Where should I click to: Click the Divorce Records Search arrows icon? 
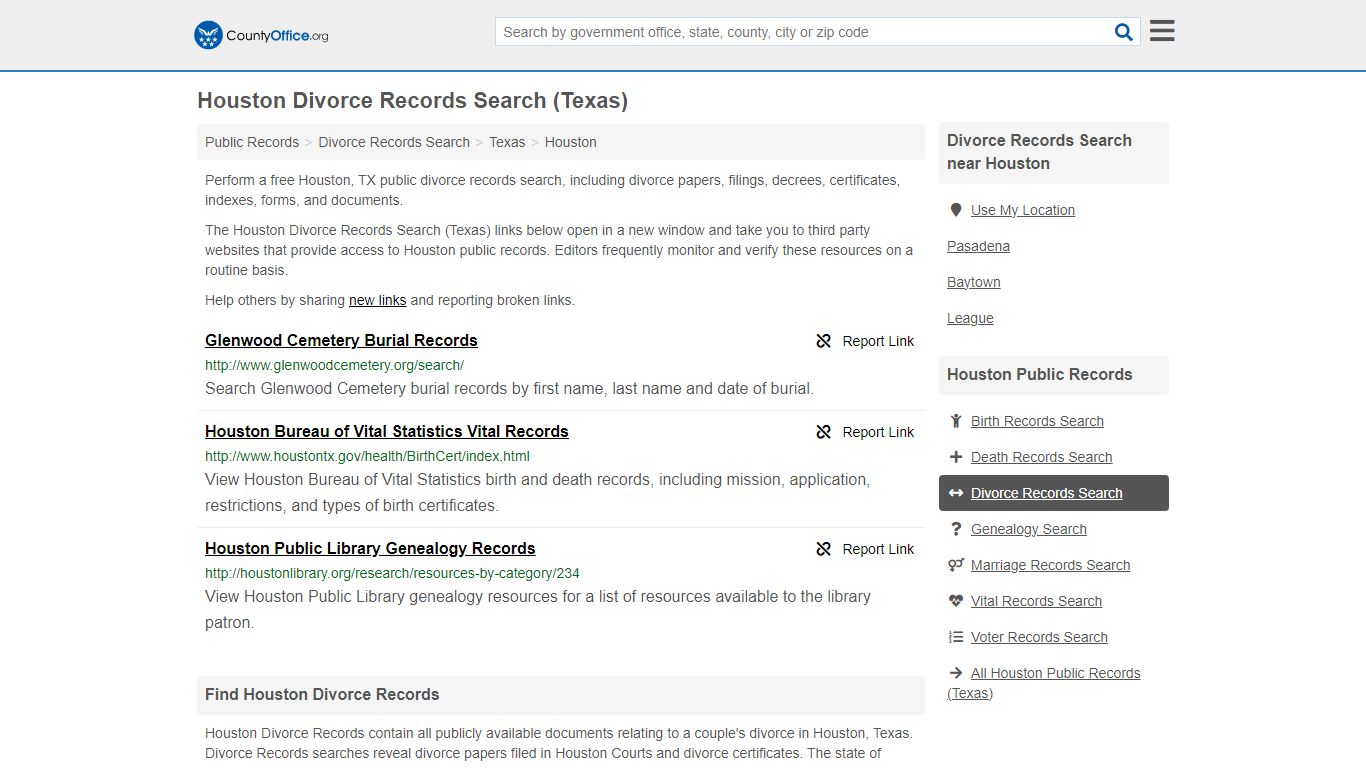(x=956, y=493)
